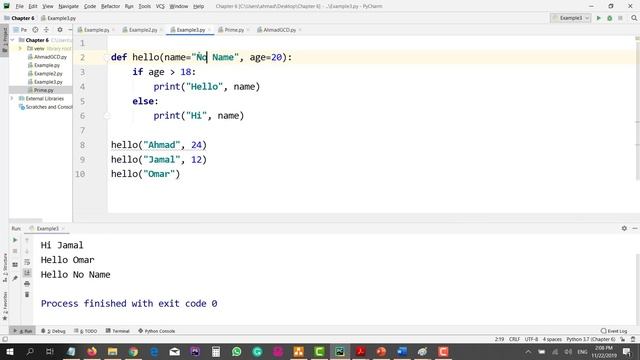Switch to Example2.py editor tab
Viewport: 640px width, 360px height.
coord(143,30)
